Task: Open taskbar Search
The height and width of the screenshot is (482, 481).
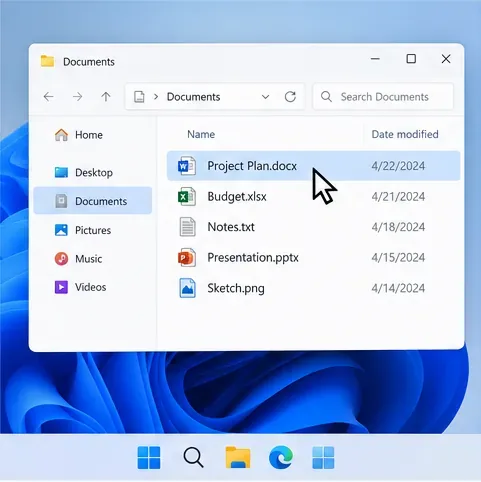Action: point(193,457)
